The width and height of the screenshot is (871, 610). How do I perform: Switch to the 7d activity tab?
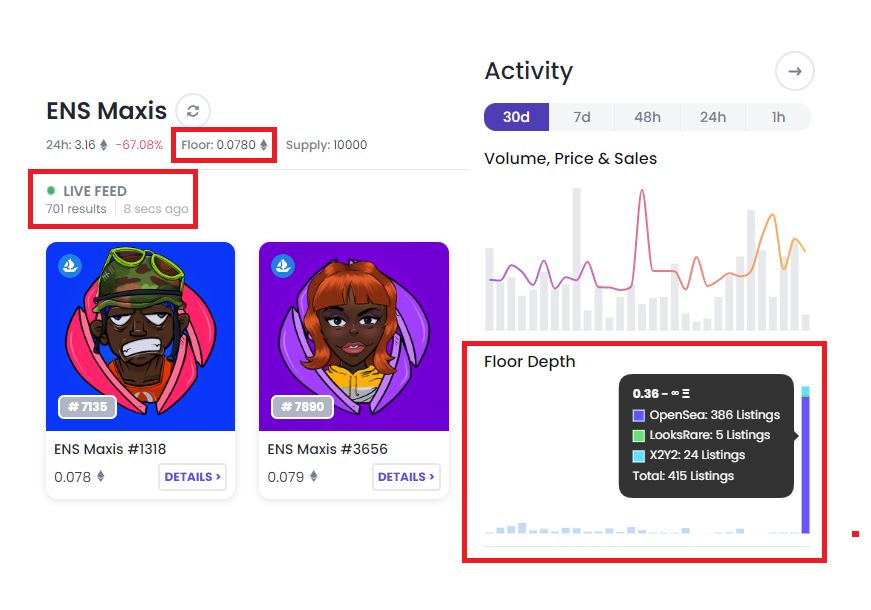click(x=582, y=117)
